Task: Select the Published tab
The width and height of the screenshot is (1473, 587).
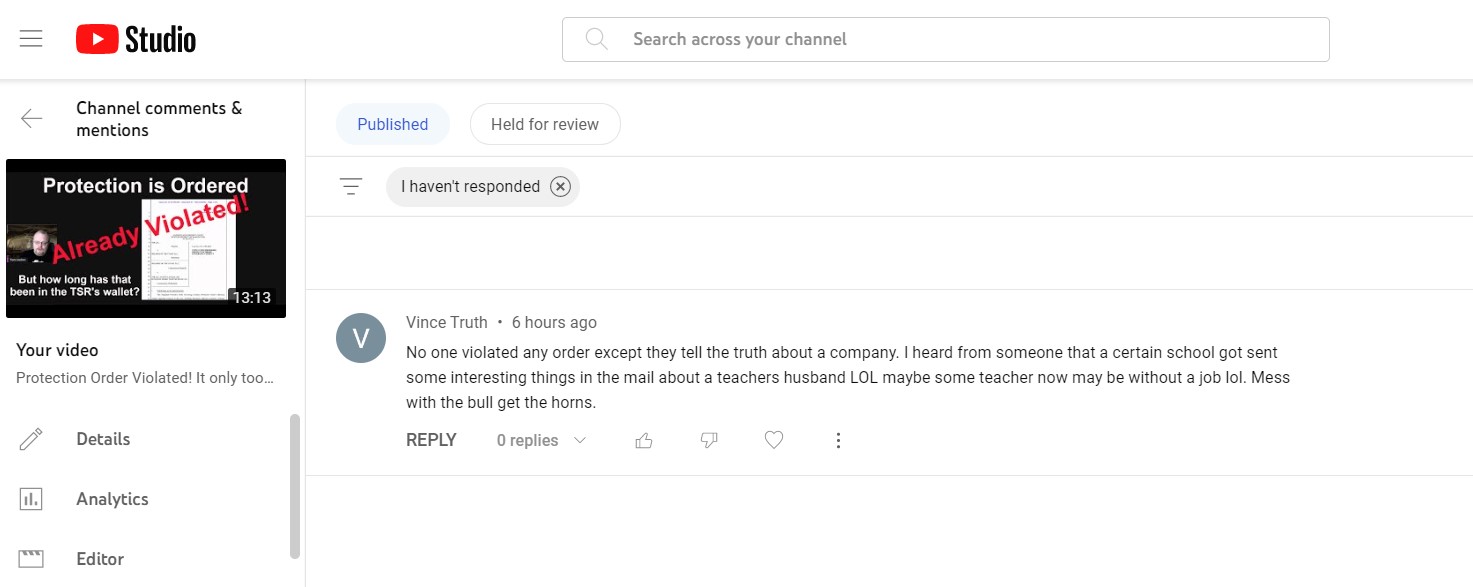Action: tap(392, 124)
